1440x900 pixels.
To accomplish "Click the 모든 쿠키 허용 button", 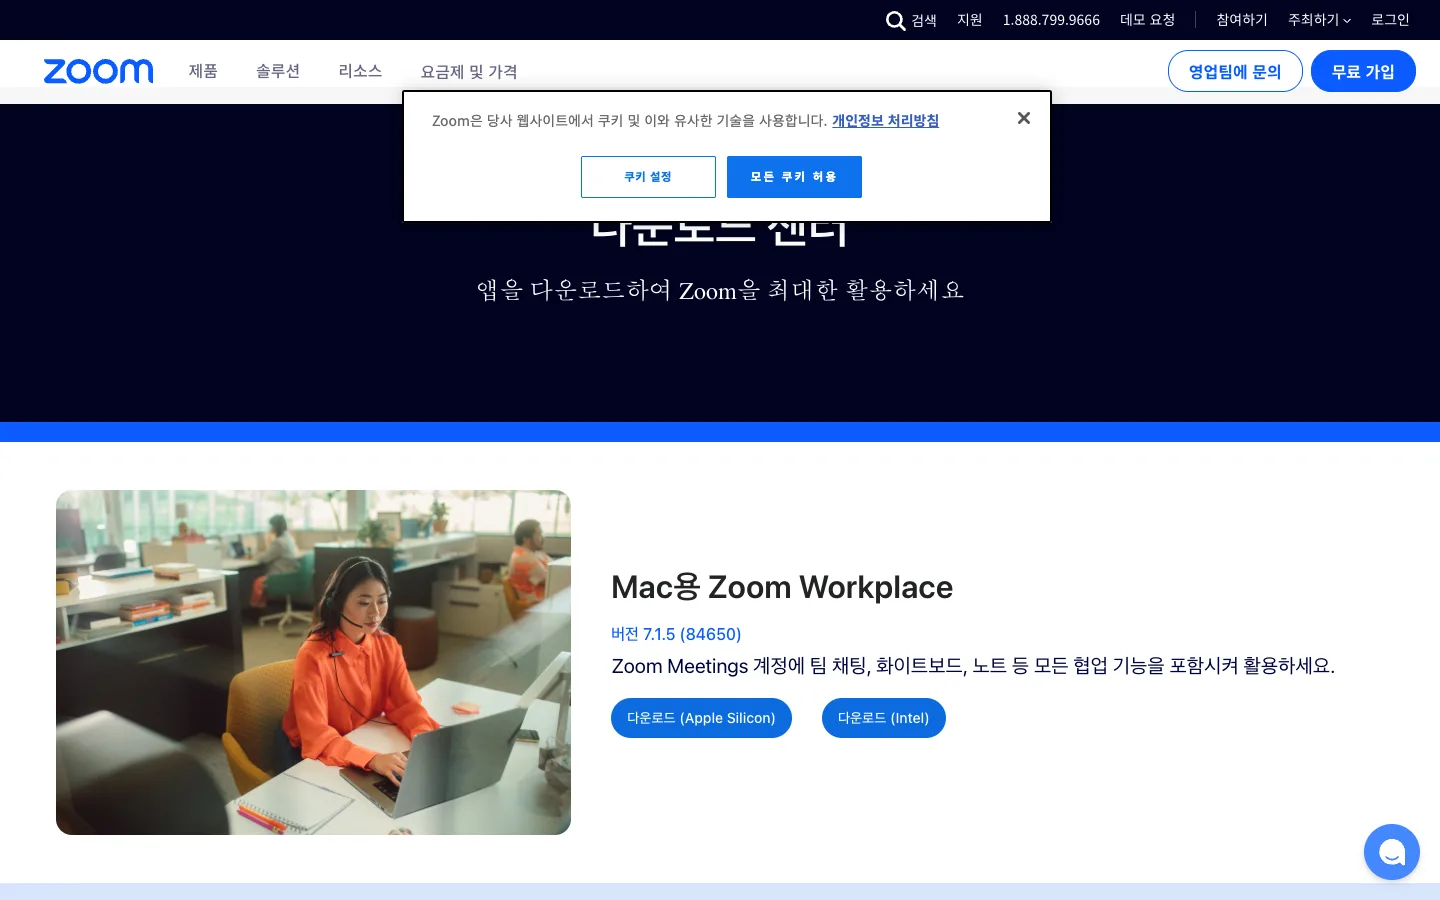I will 794,177.
